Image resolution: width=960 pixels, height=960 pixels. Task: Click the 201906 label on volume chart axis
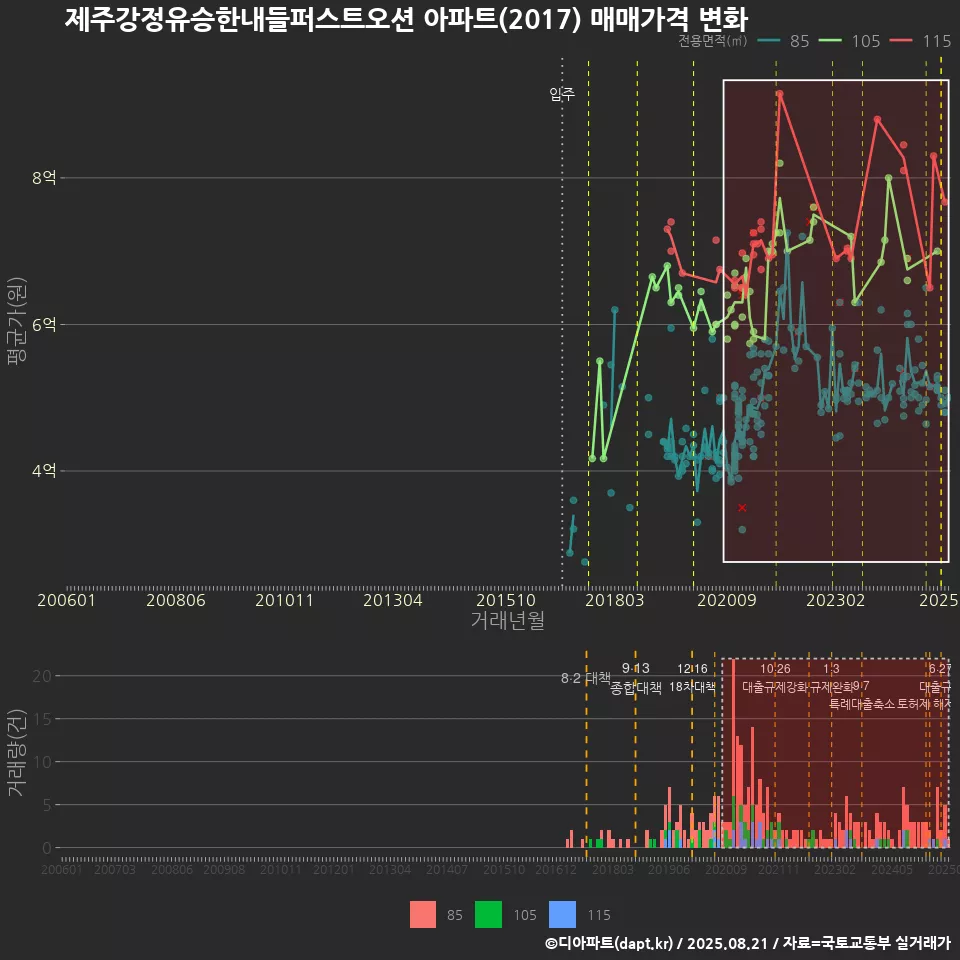[669, 869]
